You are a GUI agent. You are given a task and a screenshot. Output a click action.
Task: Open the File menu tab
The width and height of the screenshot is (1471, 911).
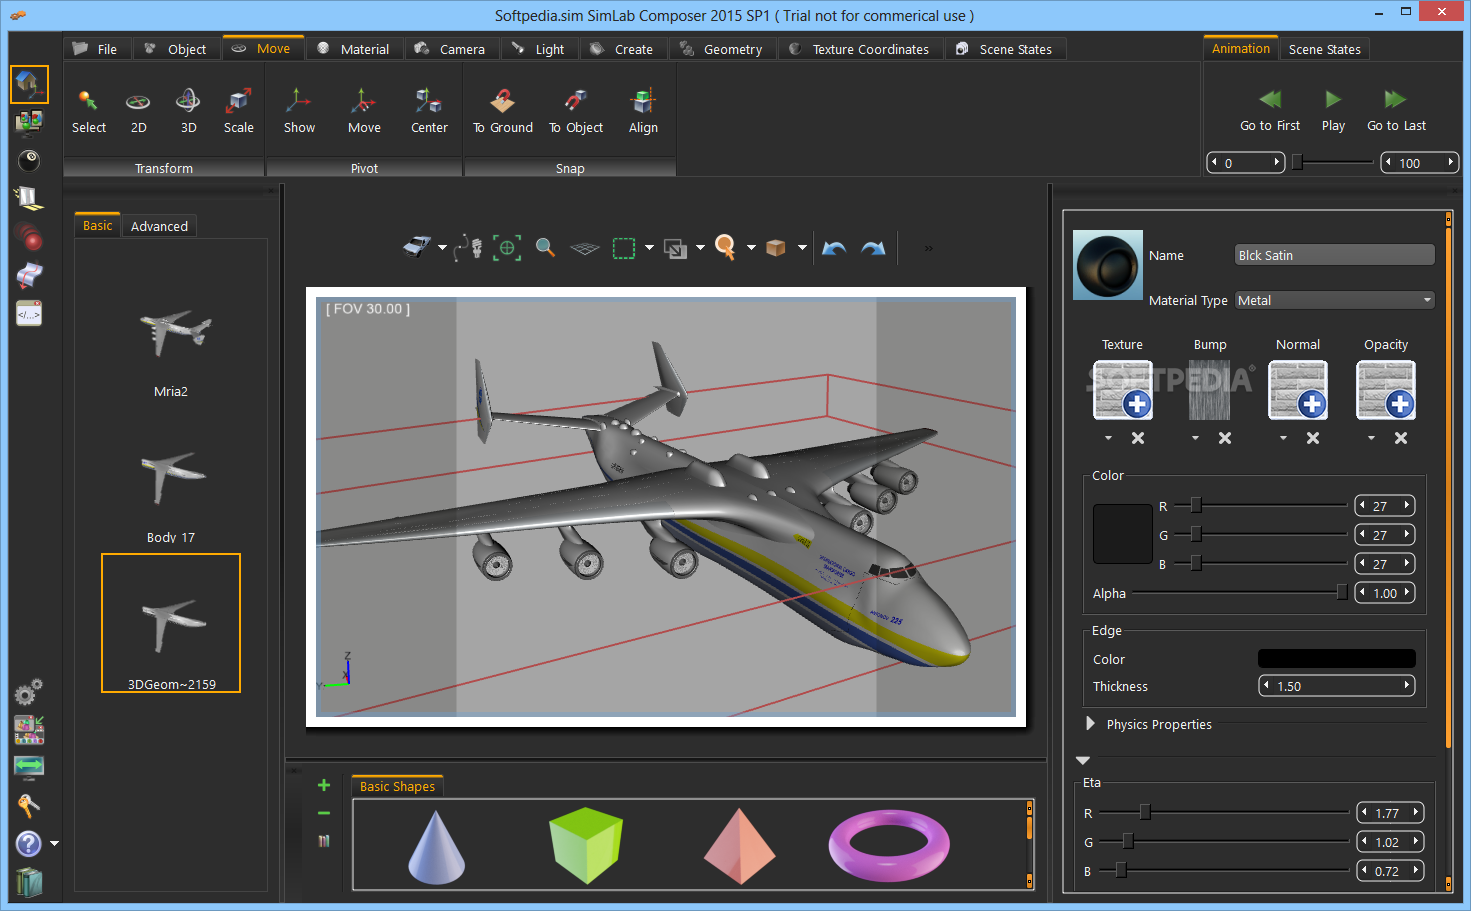point(95,49)
